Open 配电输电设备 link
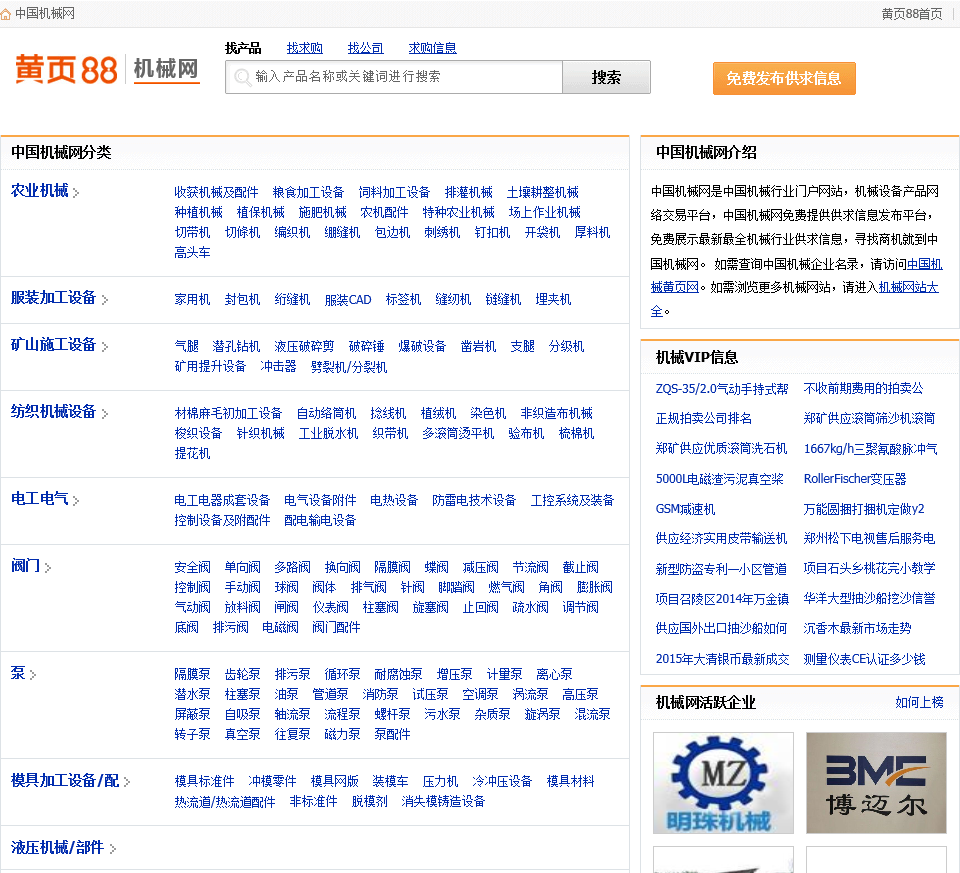The image size is (960, 873). [320, 520]
